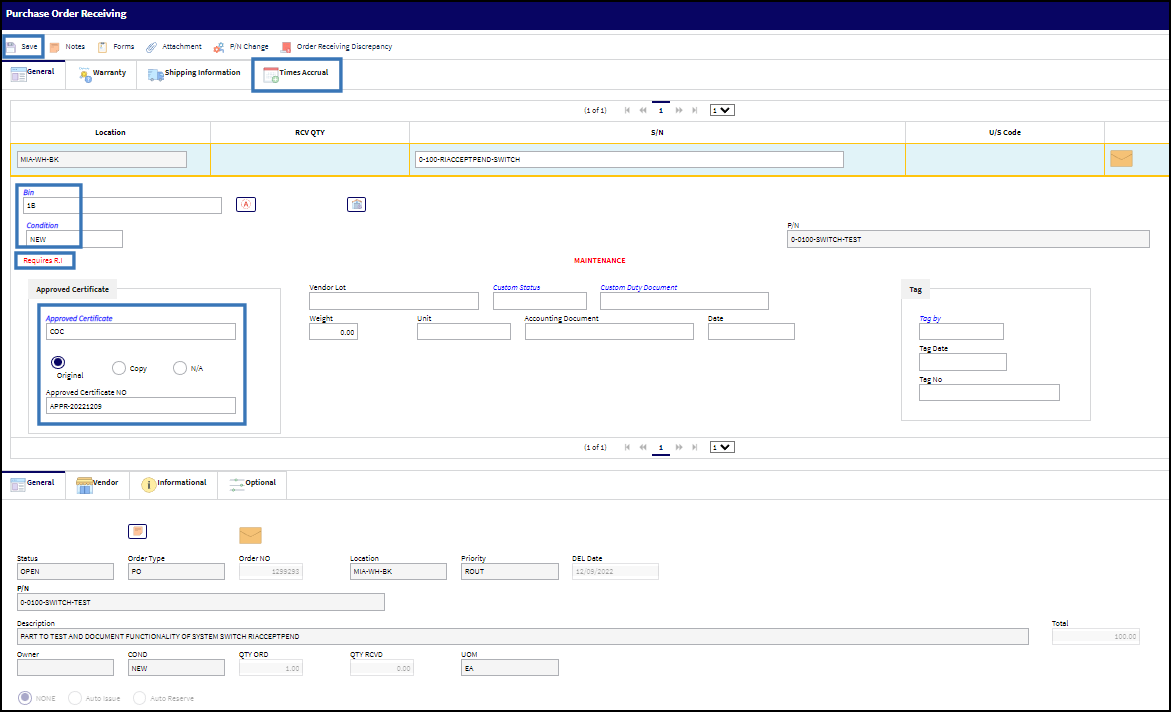This screenshot has width=1171, height=712.
Task: Go to first page in the top pager
Action: click(x=627, y=111)
